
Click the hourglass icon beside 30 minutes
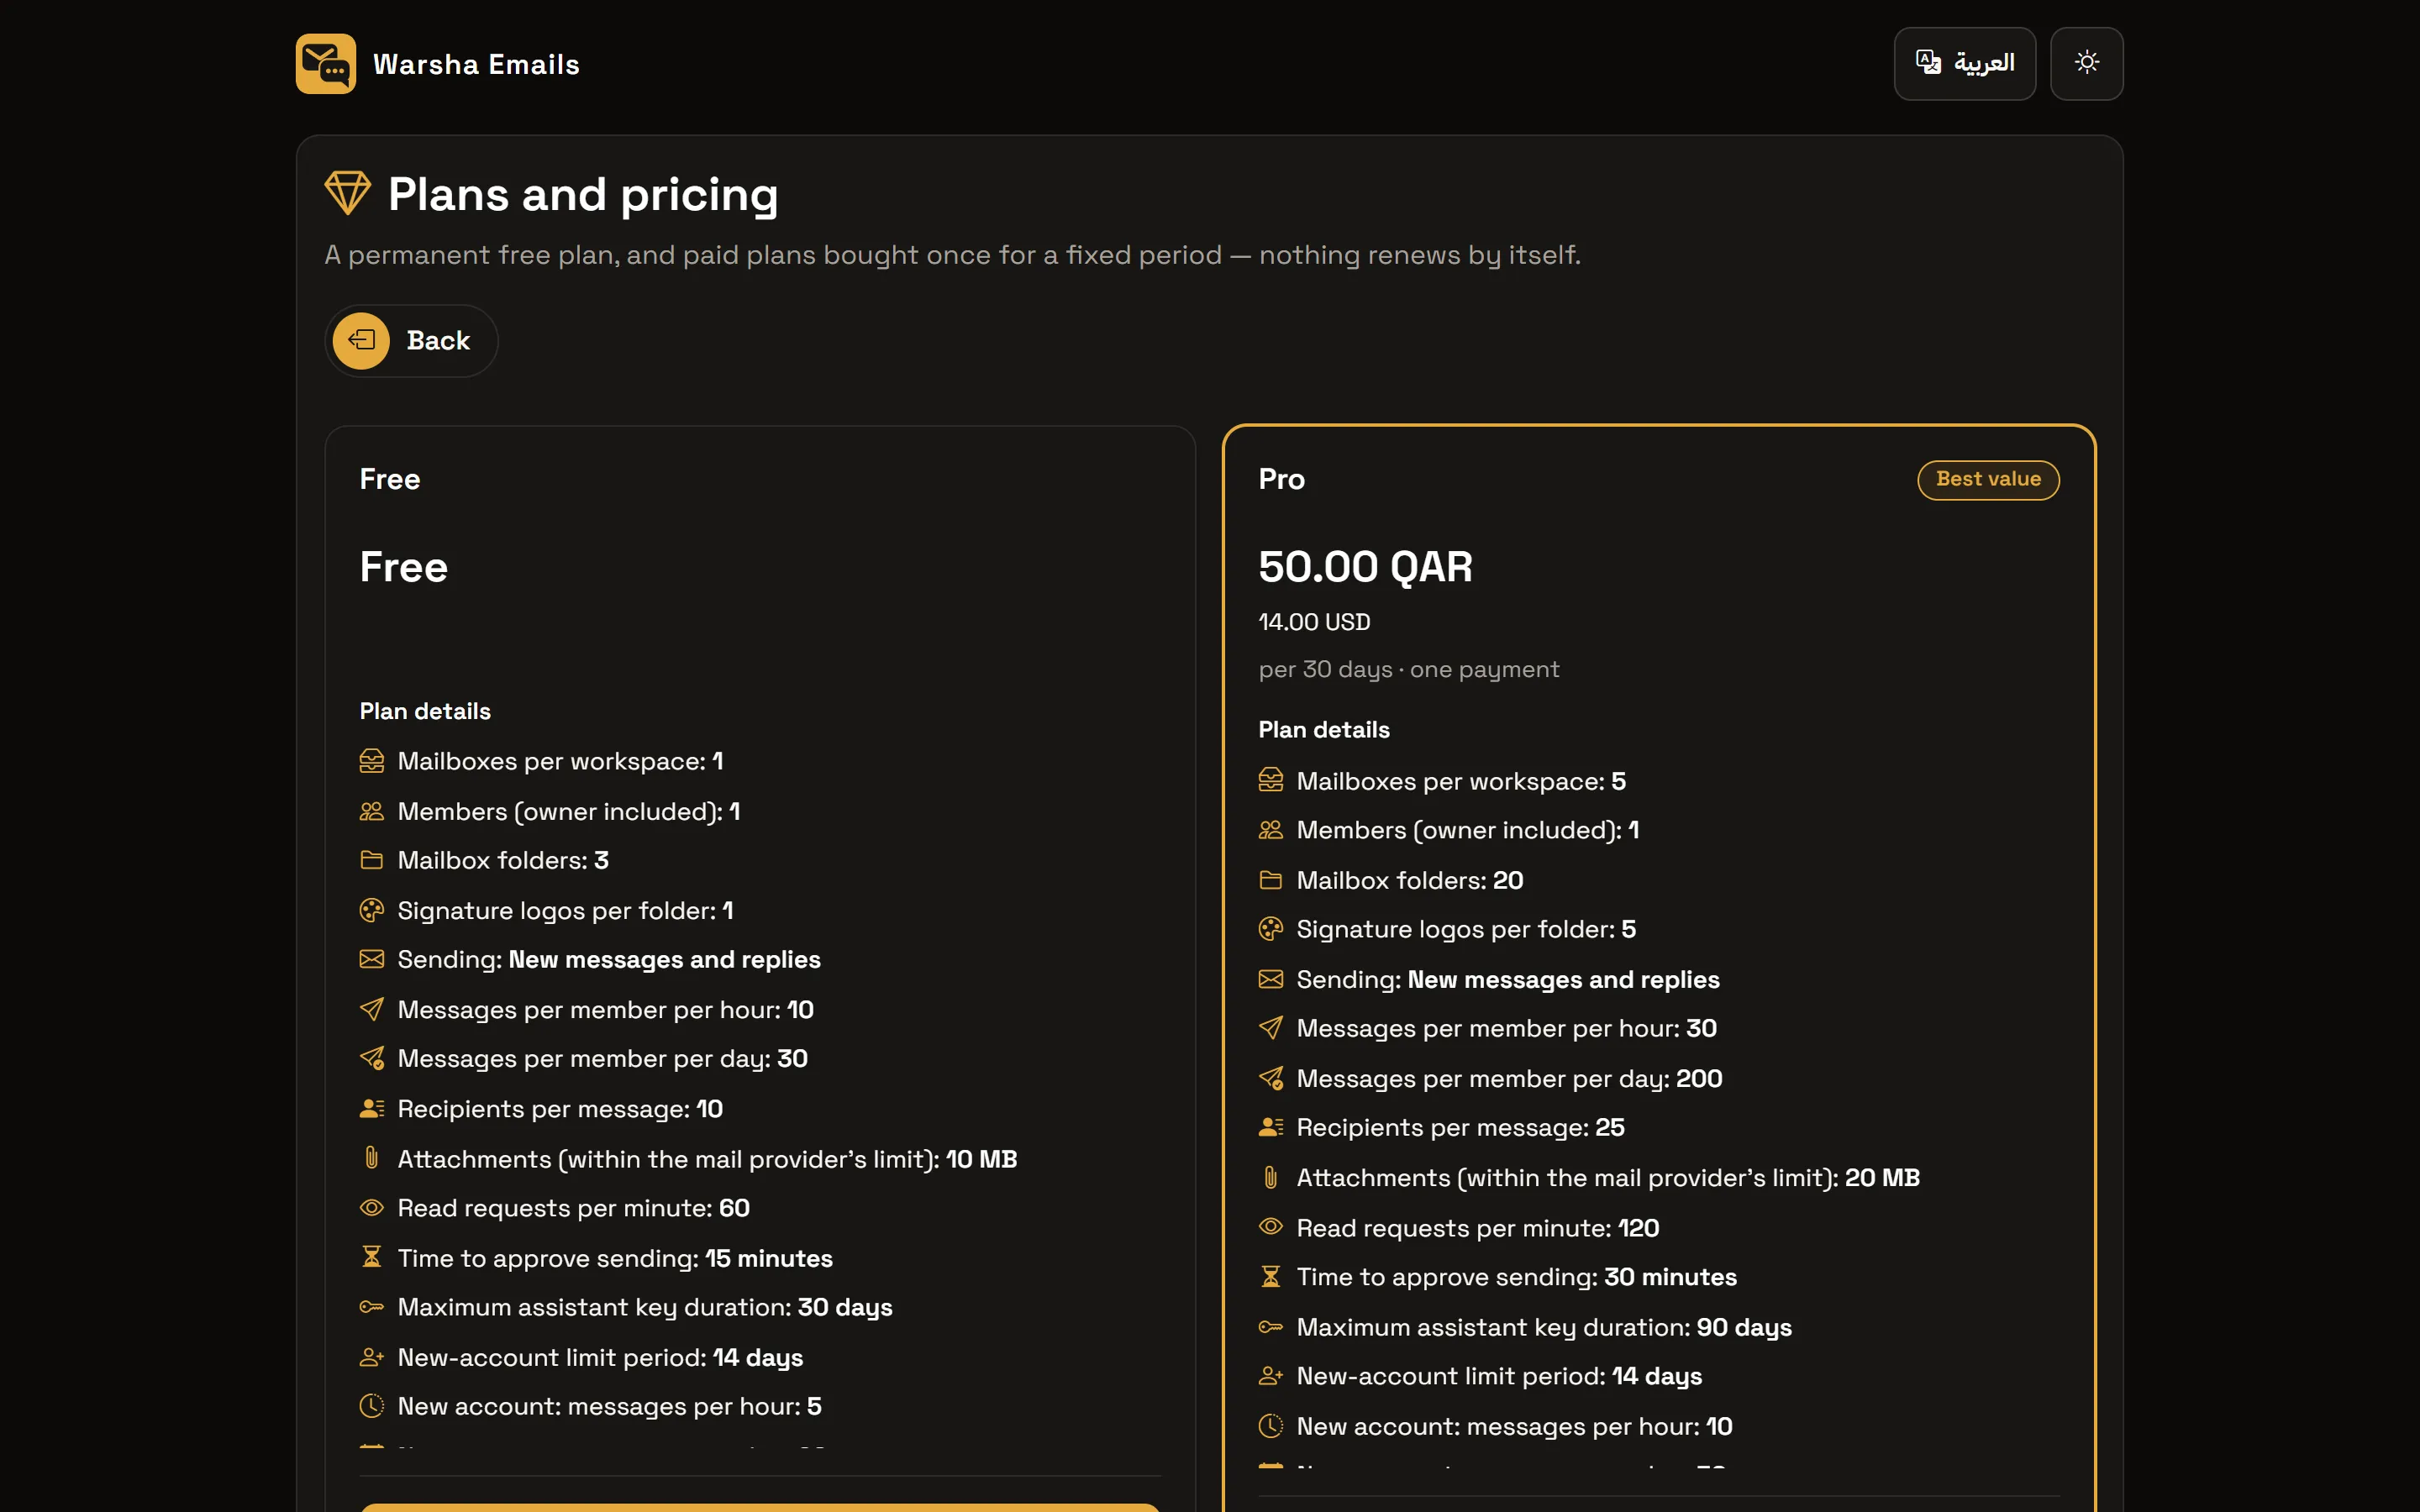[1270, 1277]
